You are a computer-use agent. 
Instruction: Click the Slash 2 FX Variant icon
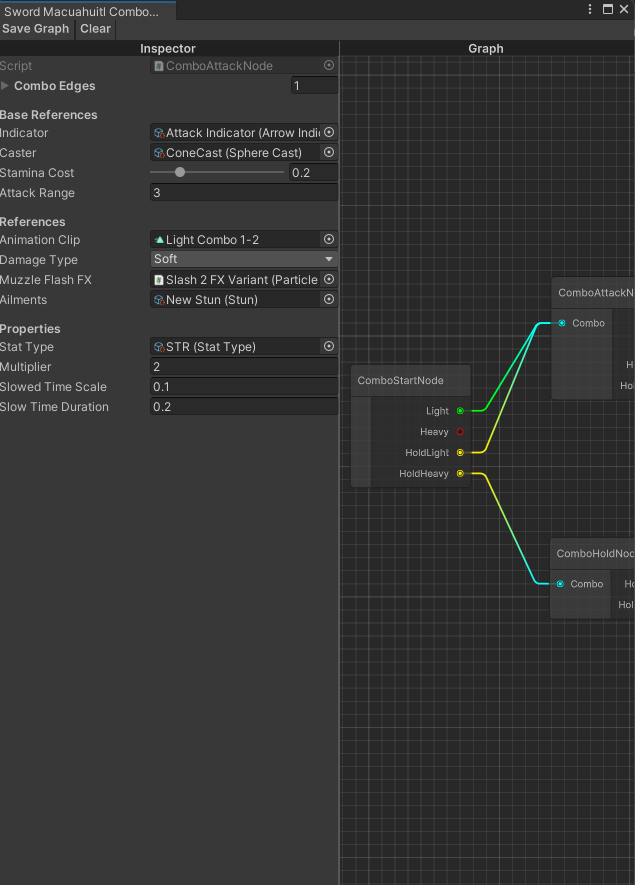(x=159, y=280)
